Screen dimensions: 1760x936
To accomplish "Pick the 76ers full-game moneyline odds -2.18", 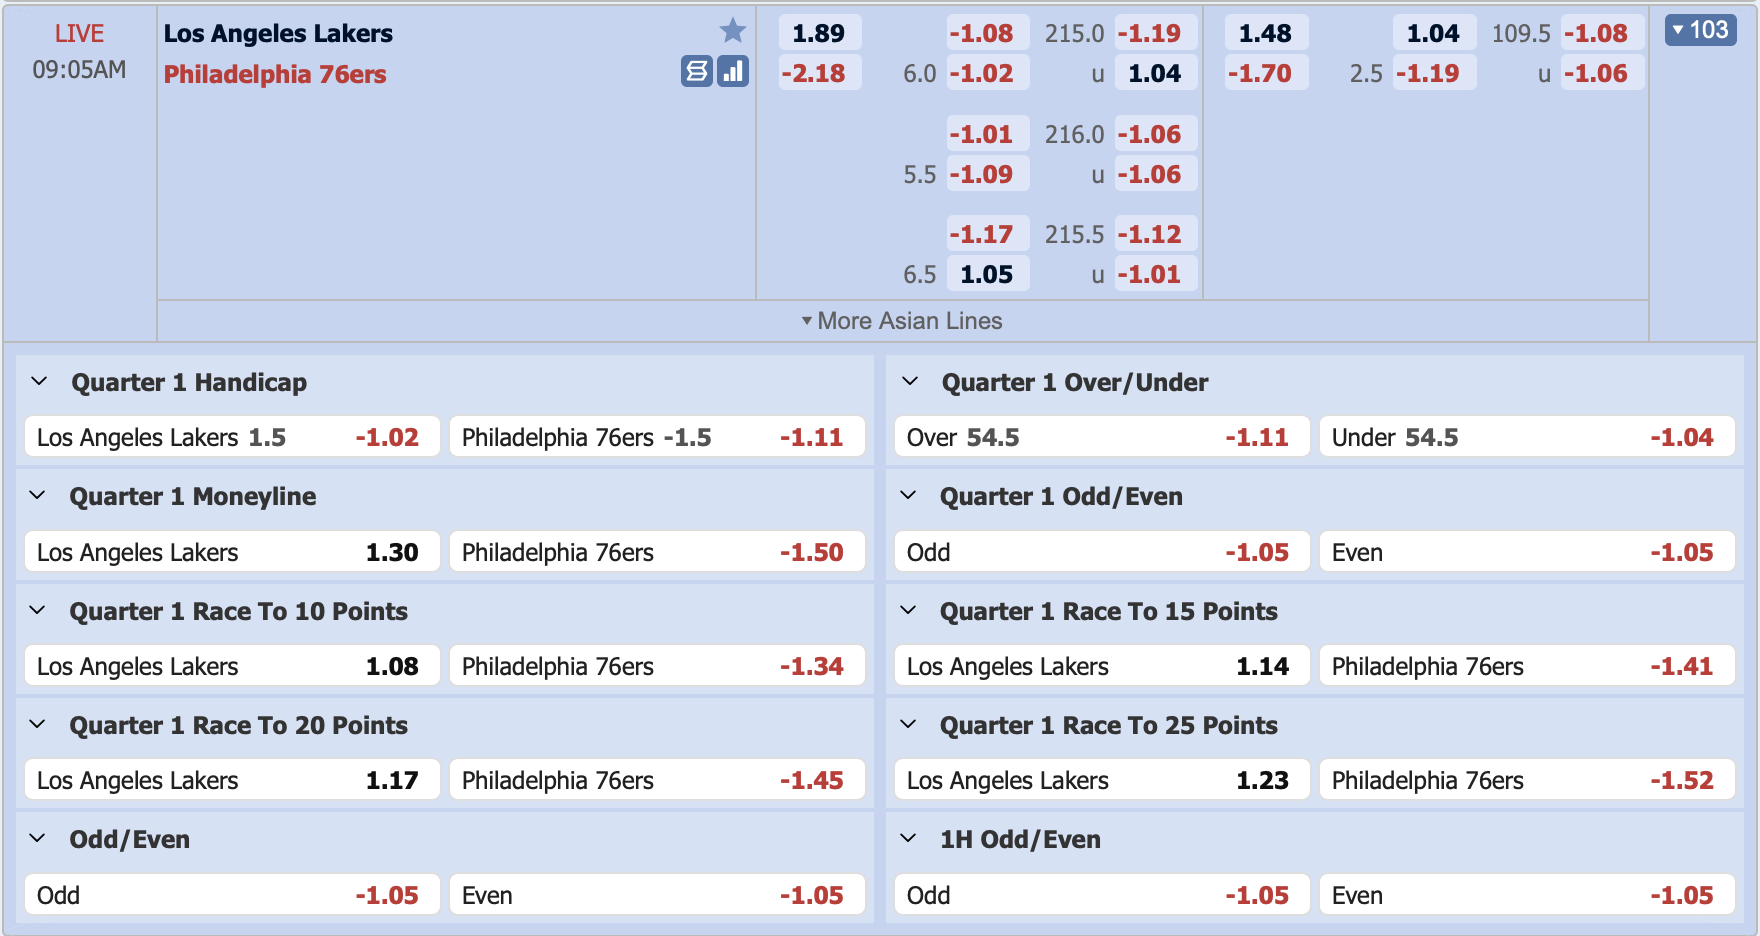I will pos(819,73).
